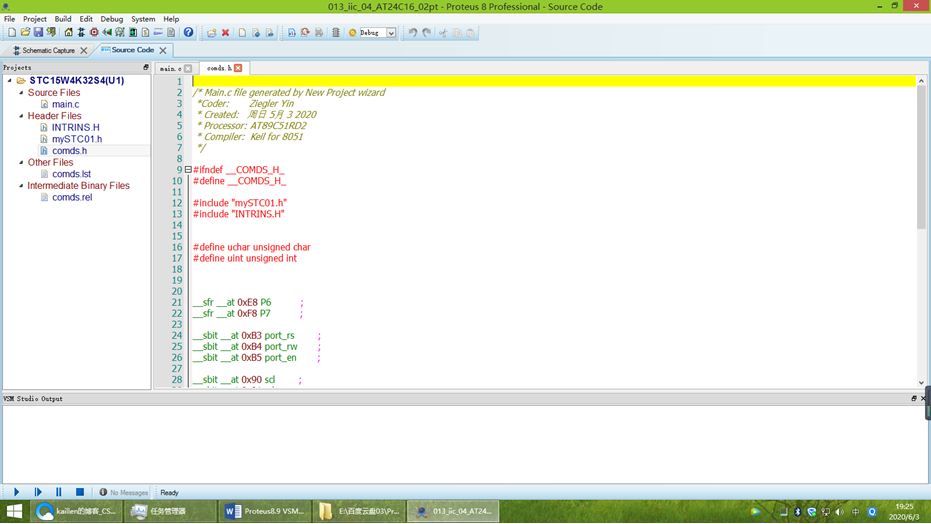Open Project Settings chip icon

click(336, 33)
